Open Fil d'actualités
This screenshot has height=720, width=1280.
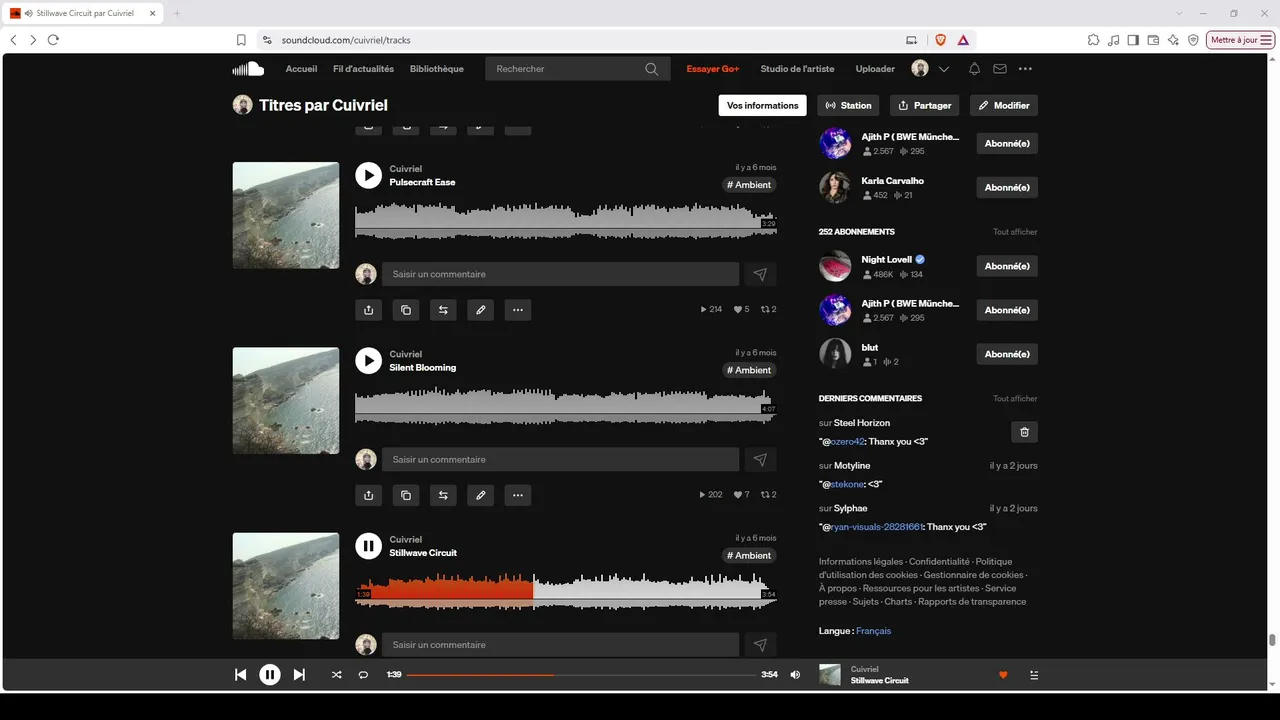click(x=363, y=69)
